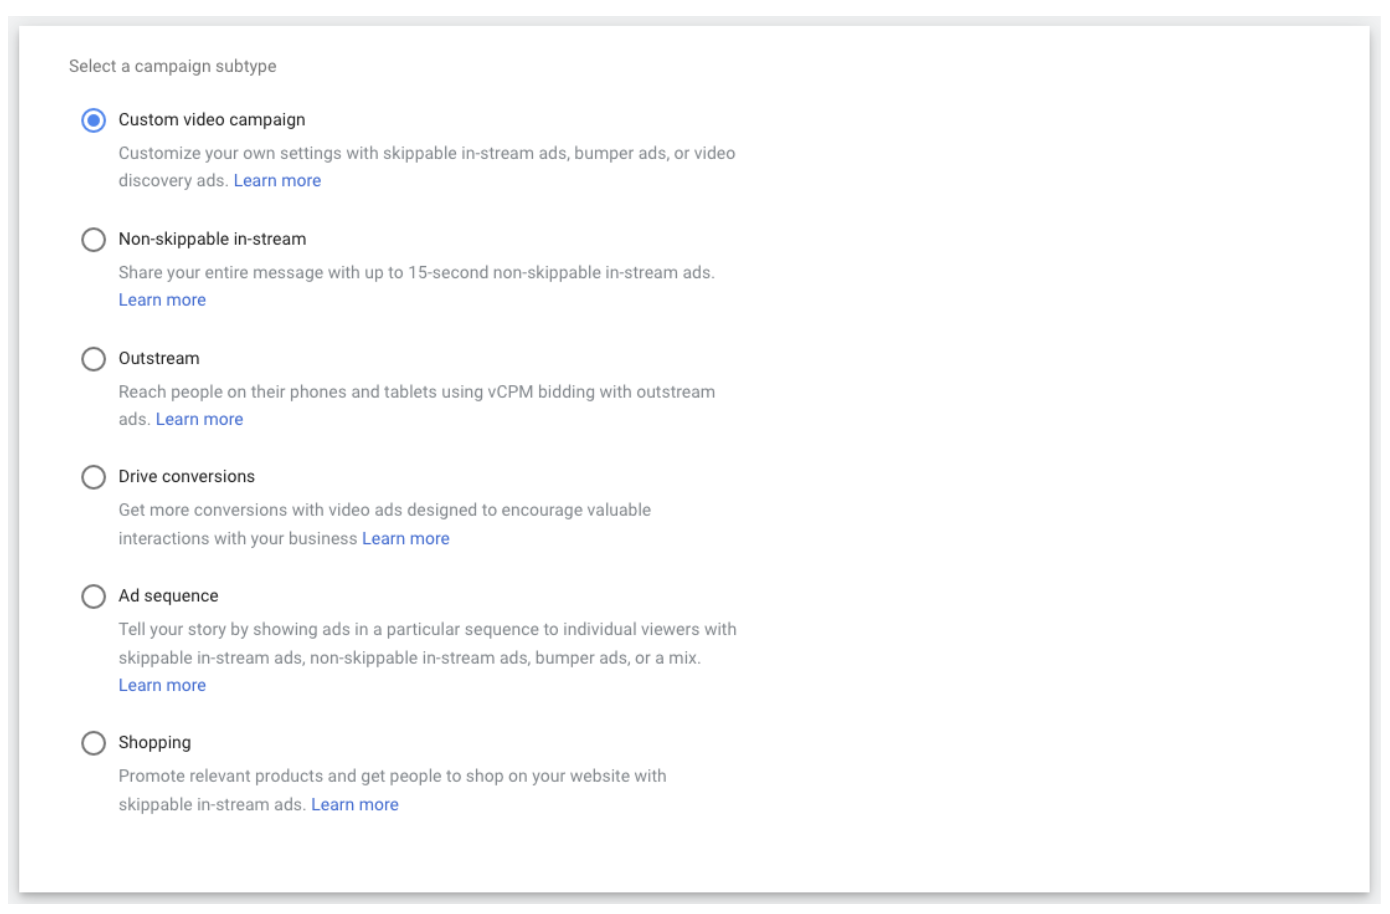Screen dimensions: 1390x914
Task: Click the "Outstream" option label
Action: pyautogui.click(x=158, y=358)
